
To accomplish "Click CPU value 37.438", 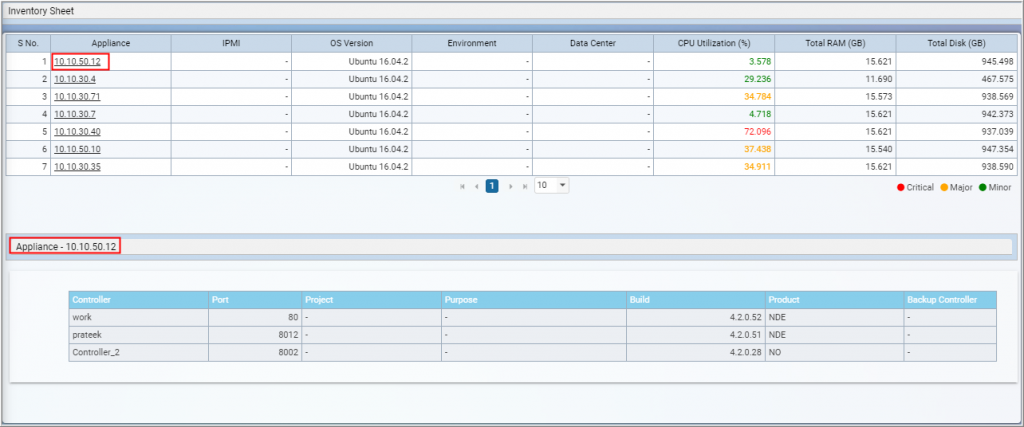I will (x=758, y=150).
